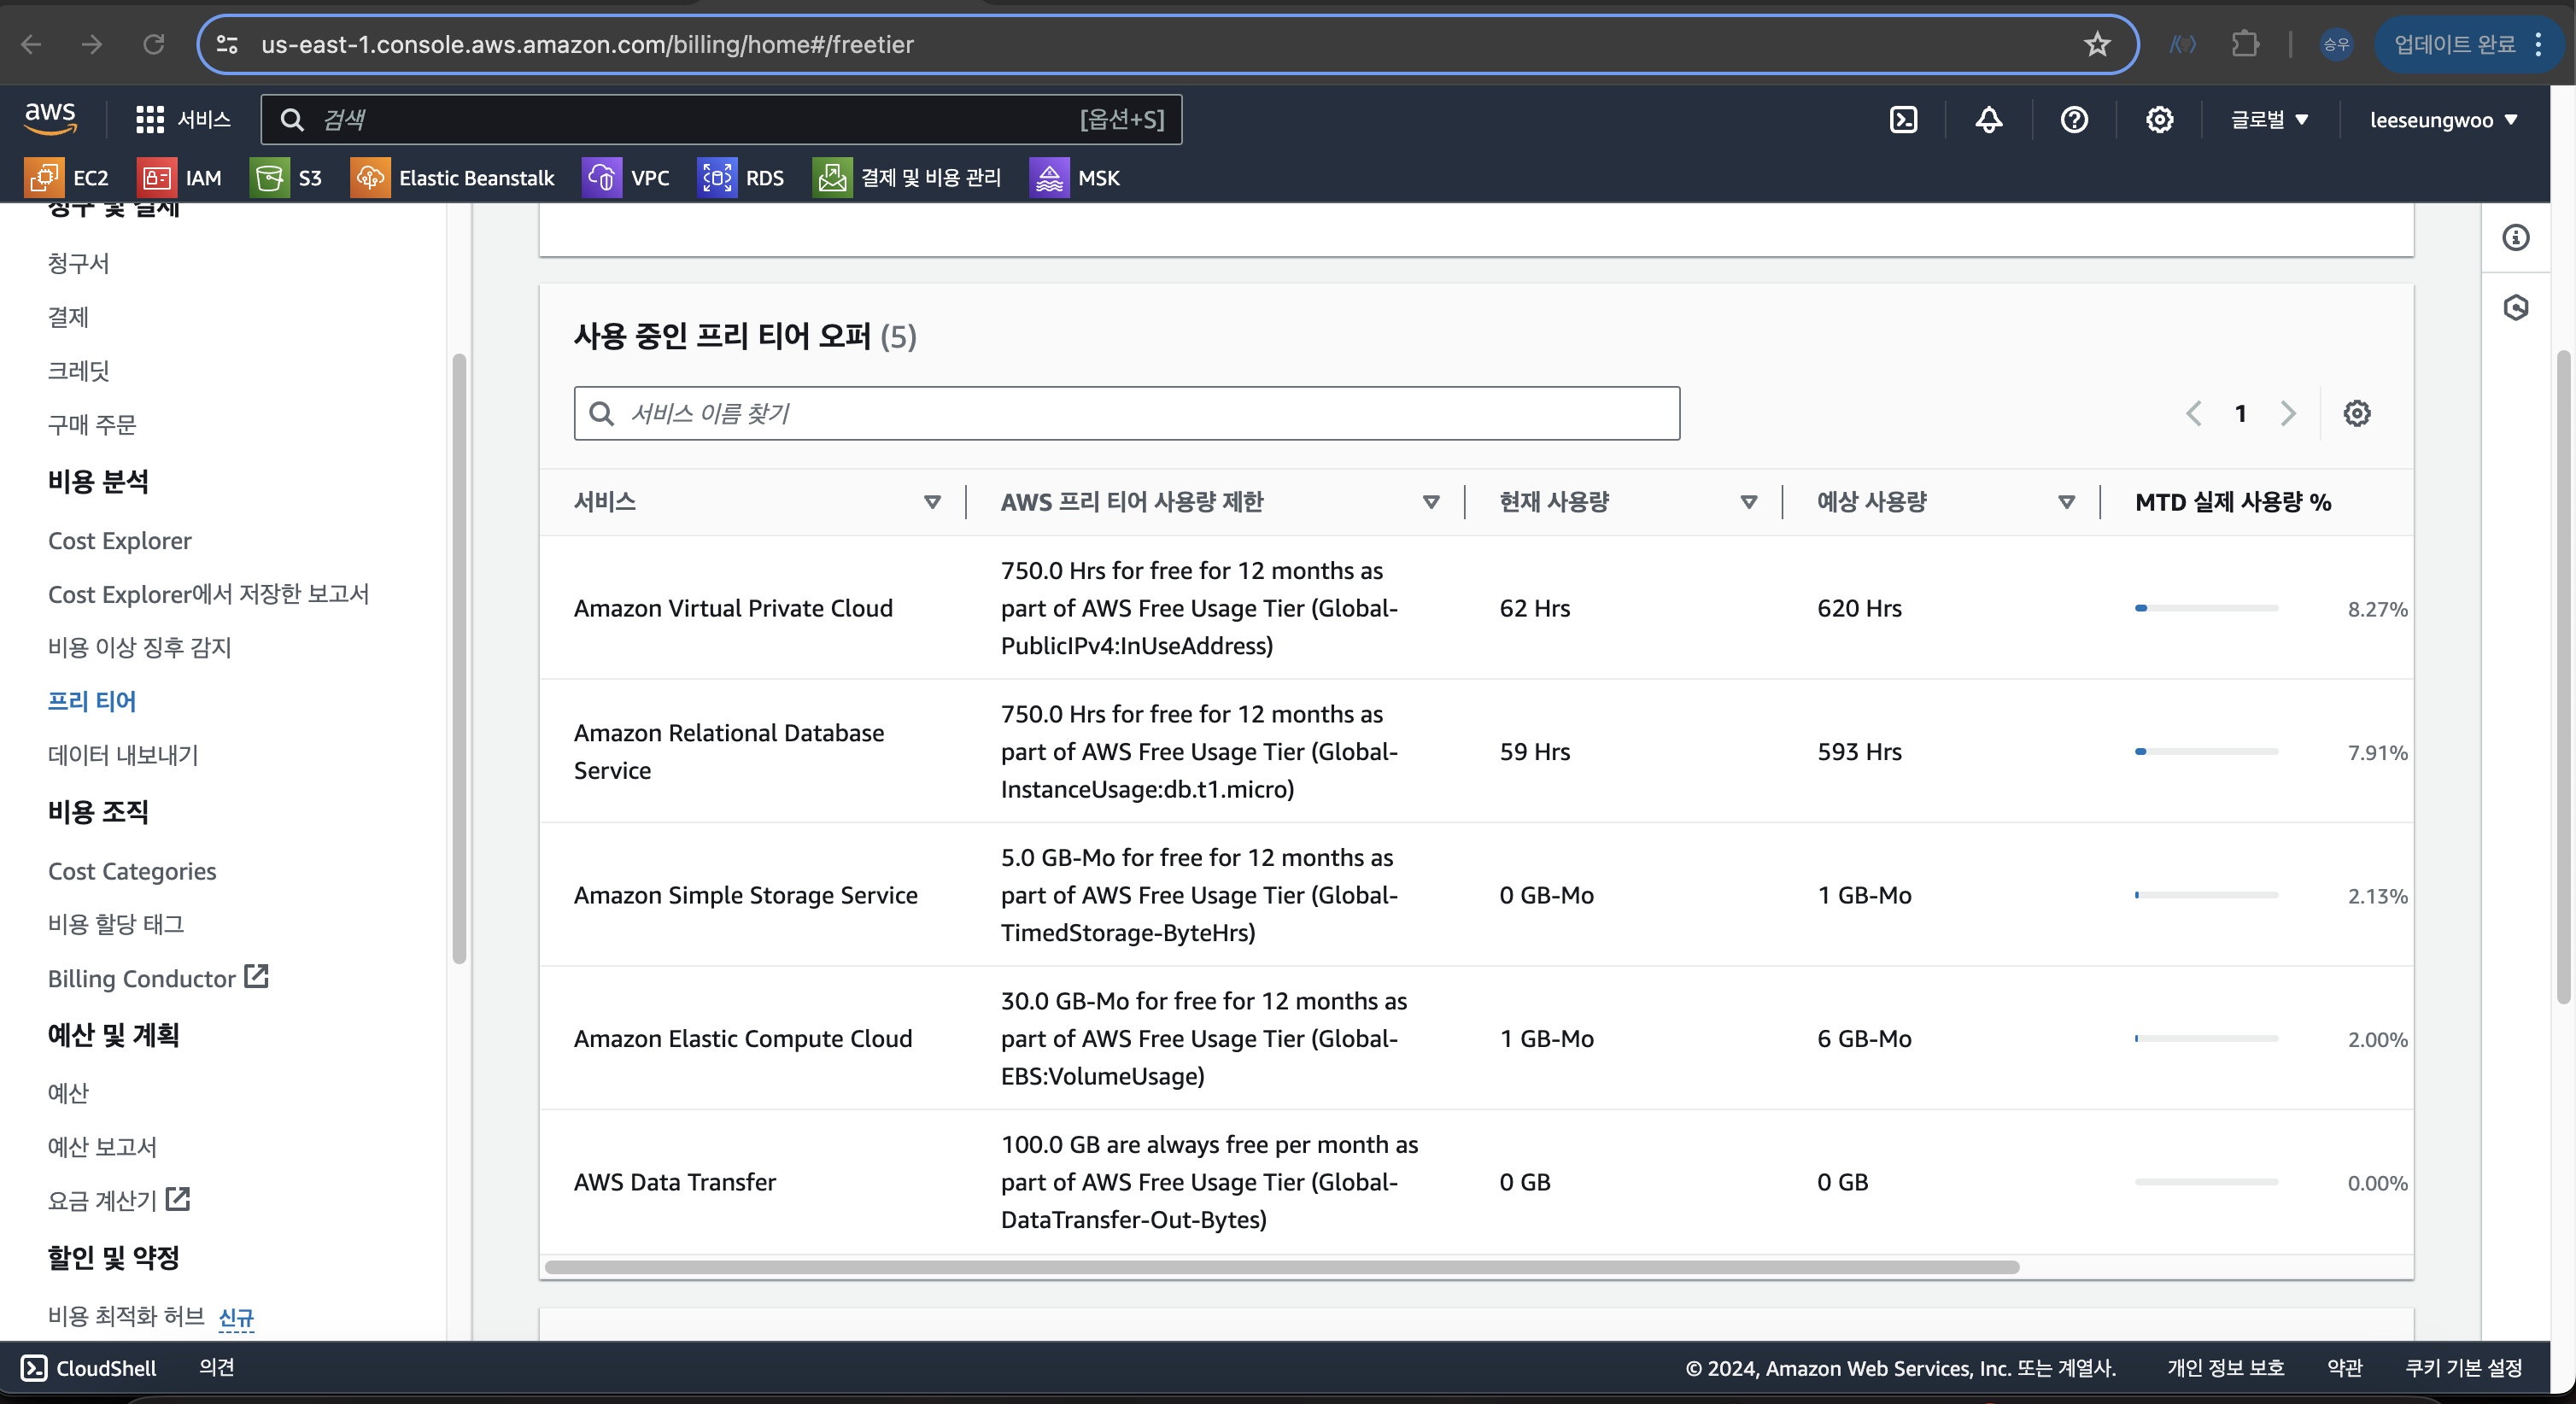Select 프리 티어 in the sidebar
This screenshot has width=2576, height=1404.
92,701
